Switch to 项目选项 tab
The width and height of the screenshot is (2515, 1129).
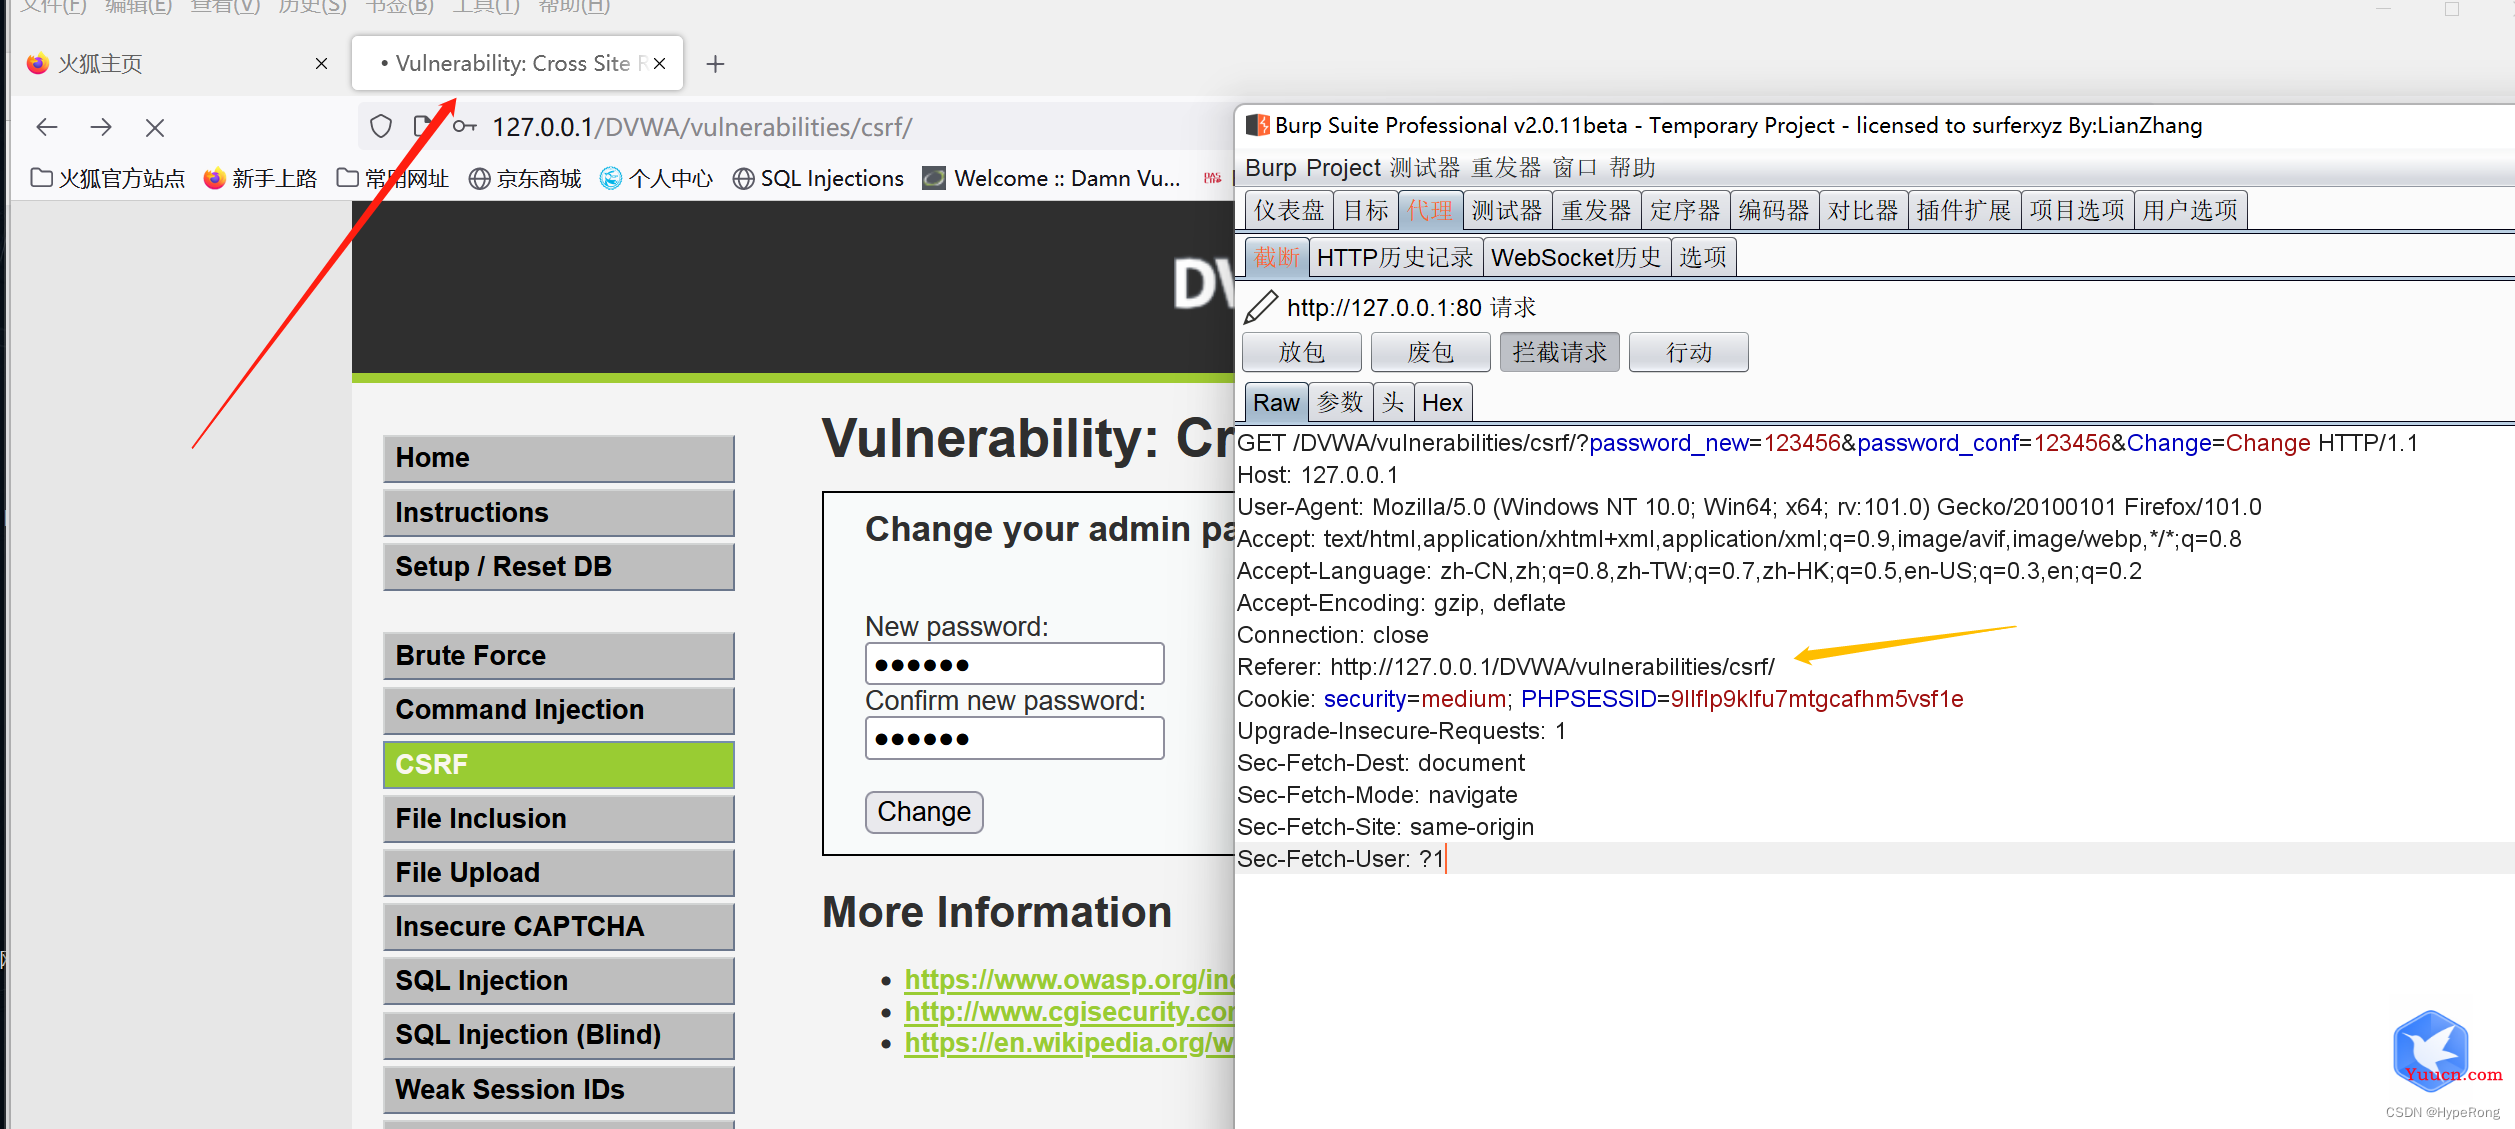coord(2077,210)
